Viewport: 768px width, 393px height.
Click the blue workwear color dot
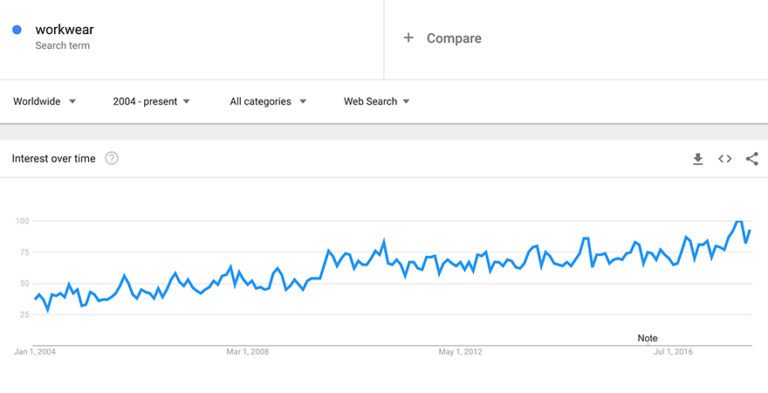17,29
